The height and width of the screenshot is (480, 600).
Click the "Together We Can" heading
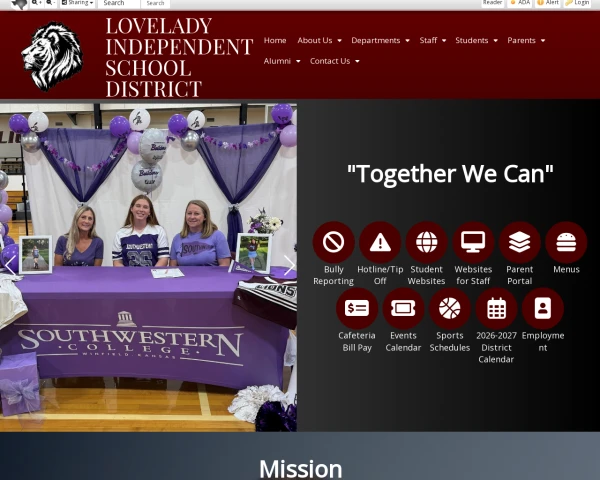[450, 174]
